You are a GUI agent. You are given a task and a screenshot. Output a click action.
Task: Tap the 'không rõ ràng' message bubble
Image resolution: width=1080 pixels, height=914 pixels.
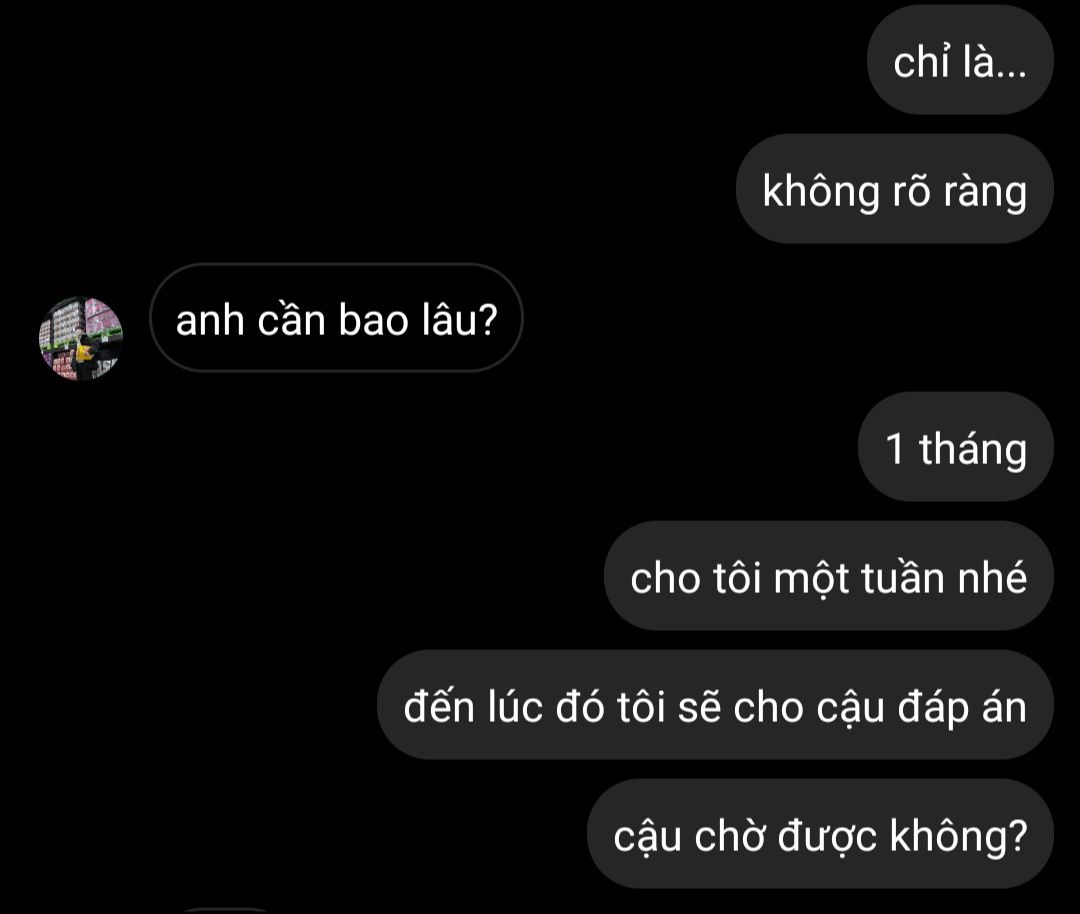(895, 189)
